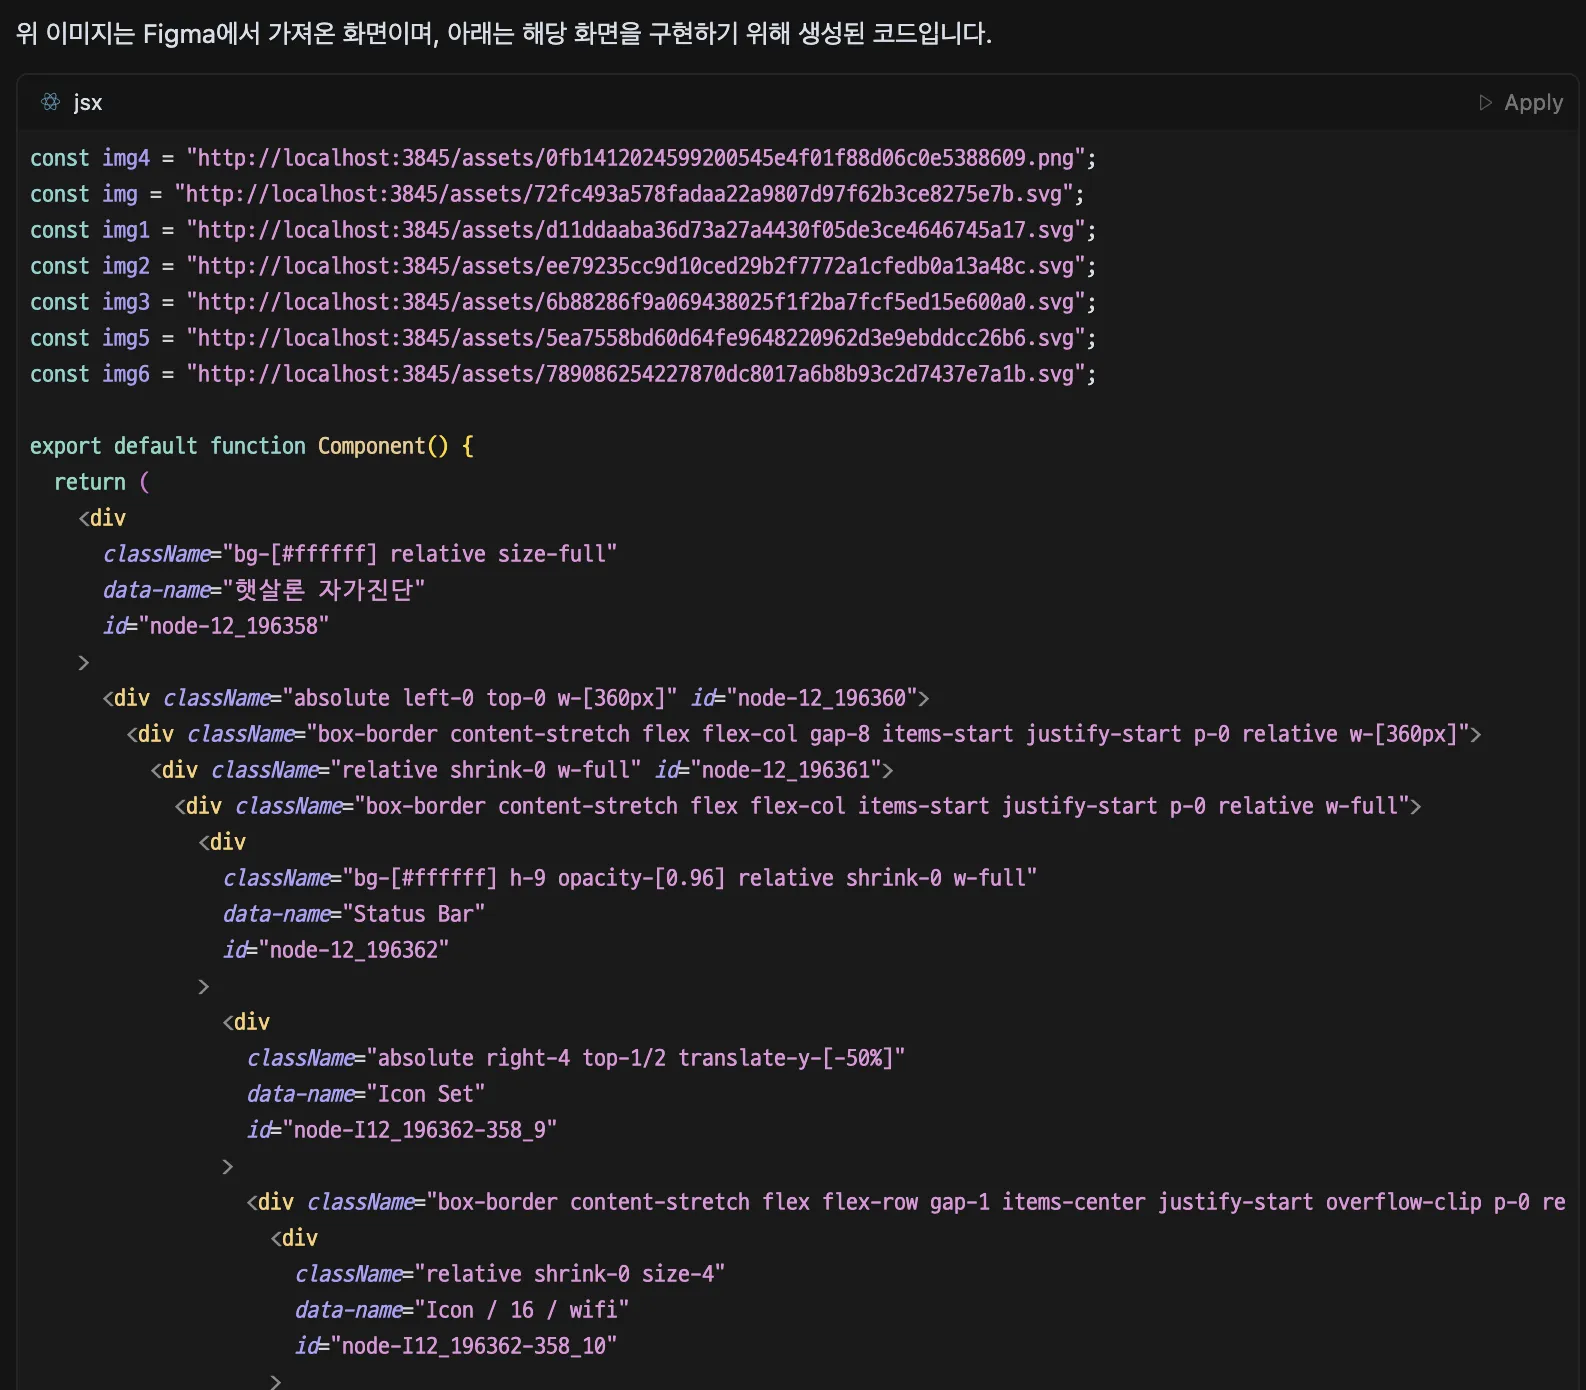Image resolution: width=1586 pixels, height=1390 pixels.
Task: Click the const img3 declaration line
Action: pos(563,302)
